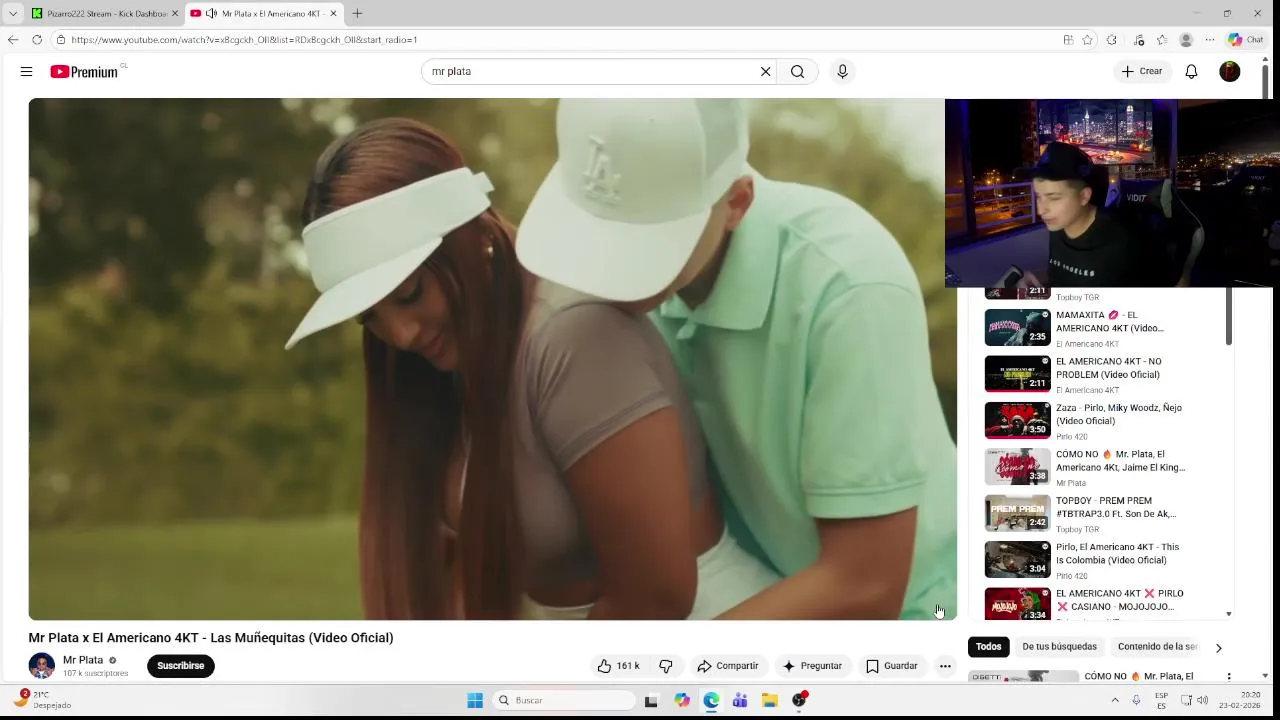Image resolution: width=1280 pixels, height=720 pixels.
Task: Open Copilot Chat sidebar
Action: (x=1246, y=40)
